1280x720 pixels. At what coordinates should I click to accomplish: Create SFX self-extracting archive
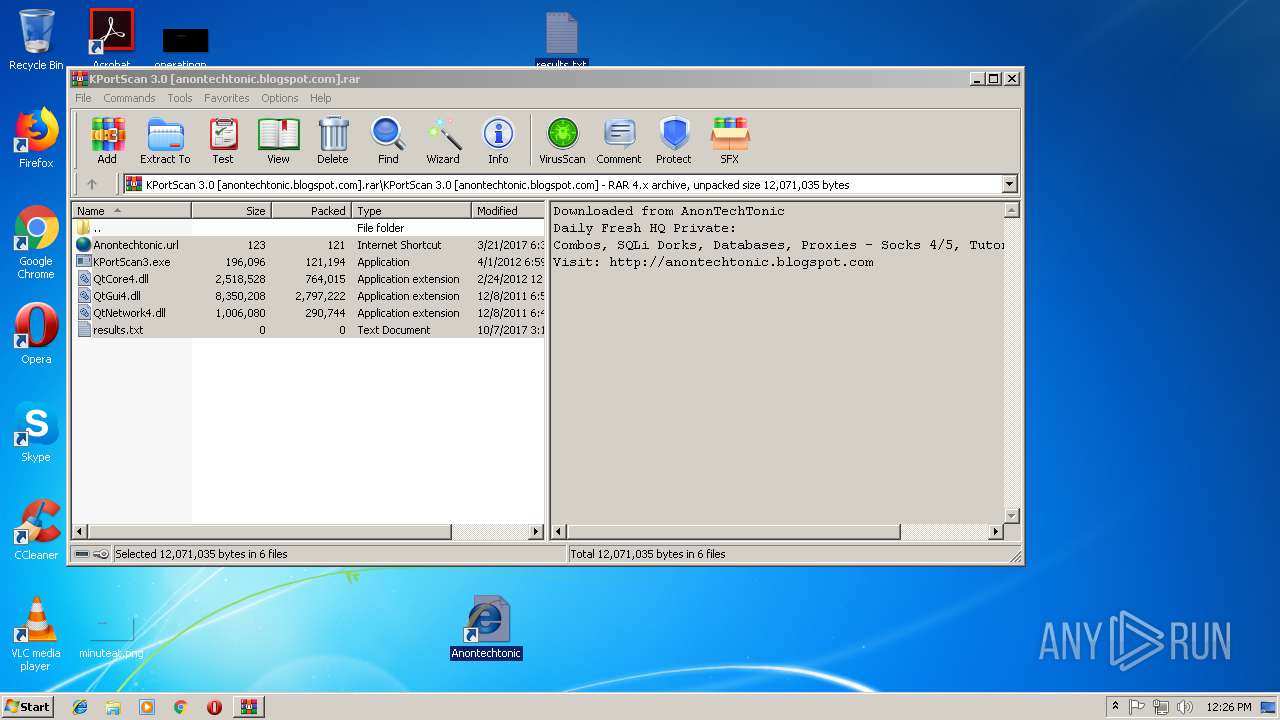[x=730, y=140]
